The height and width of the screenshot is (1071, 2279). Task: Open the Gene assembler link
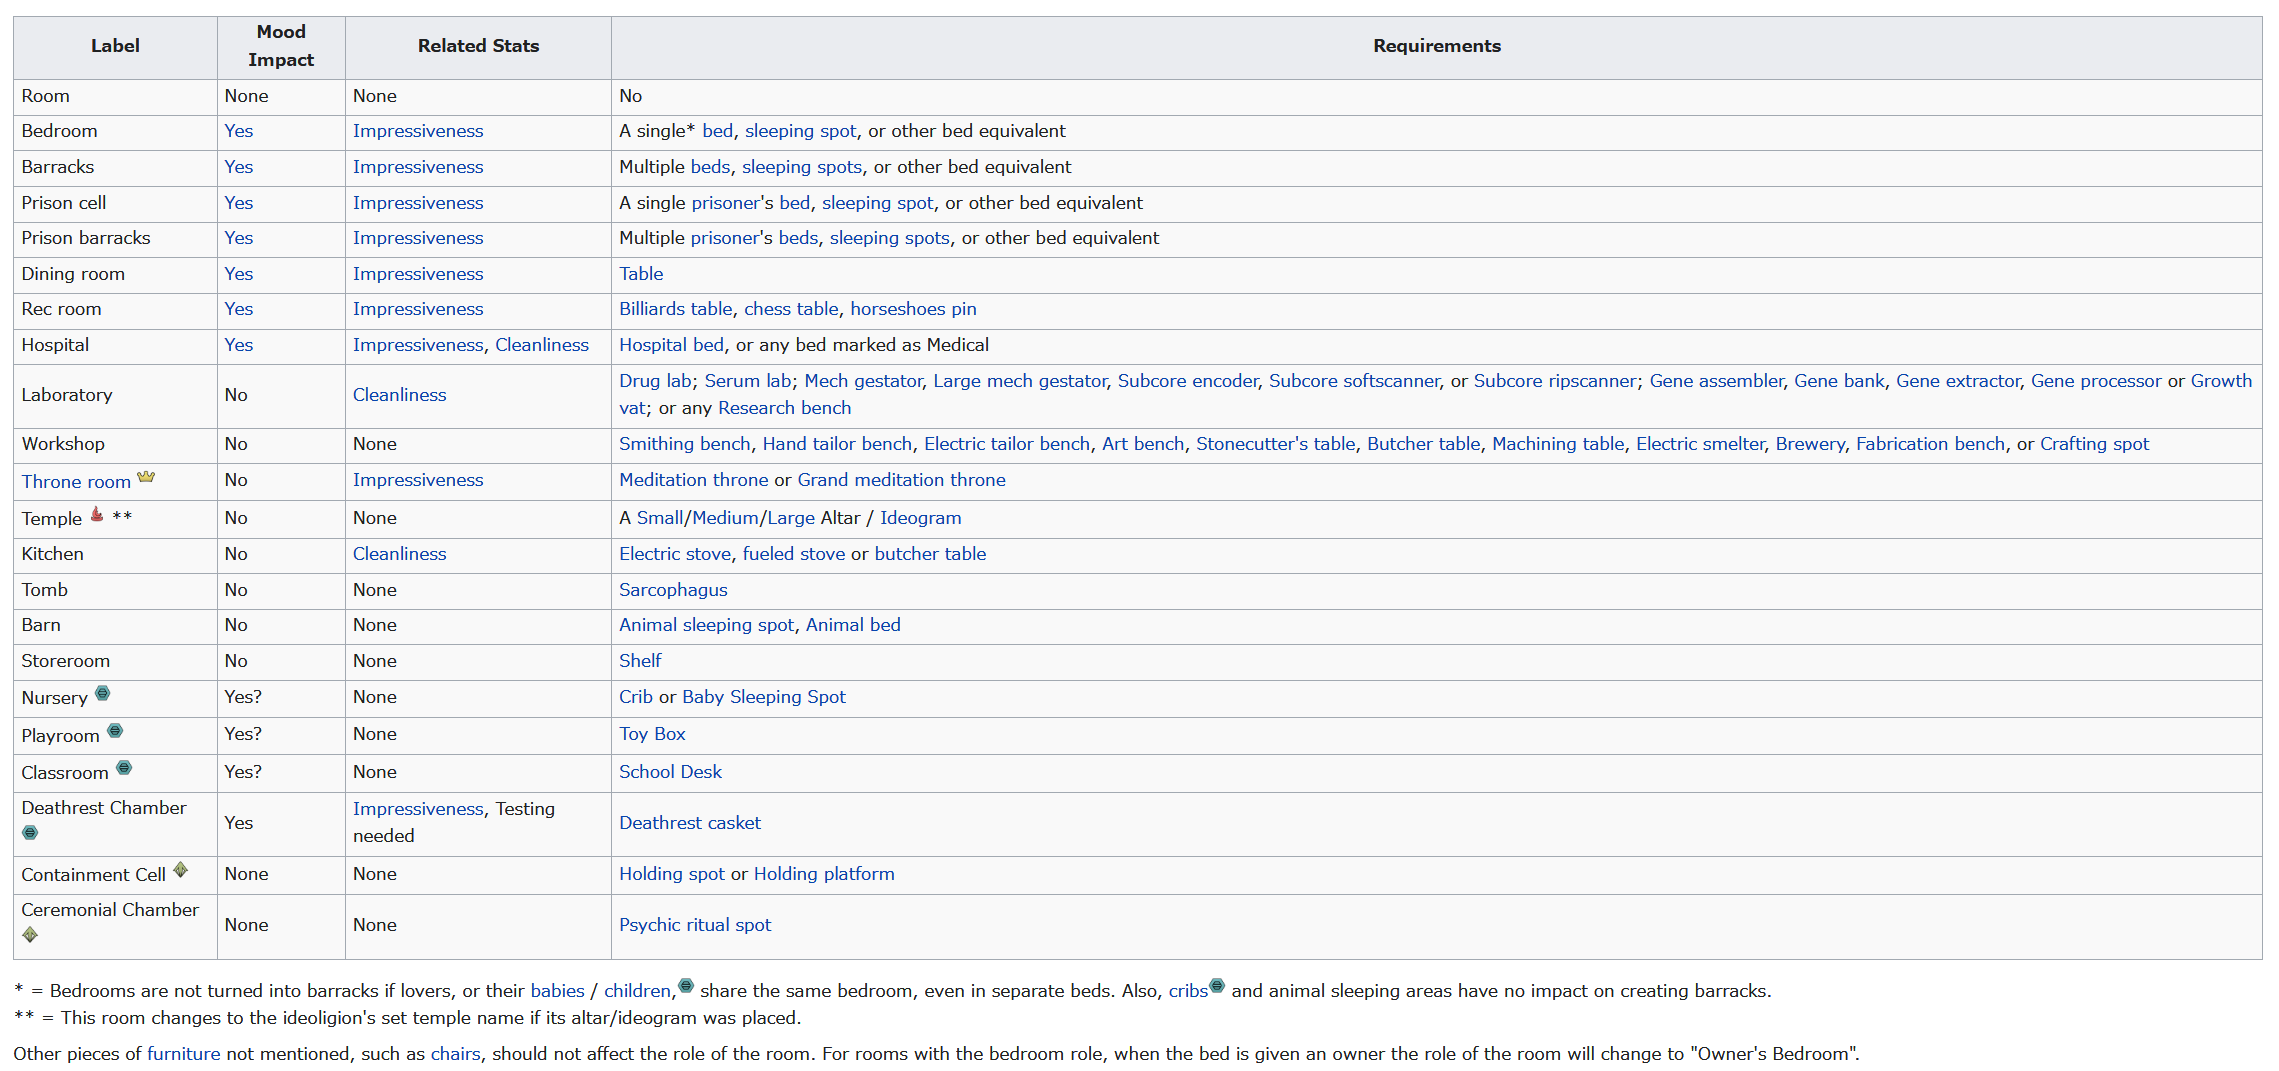pyautogui.click(x=1716, y=381)
